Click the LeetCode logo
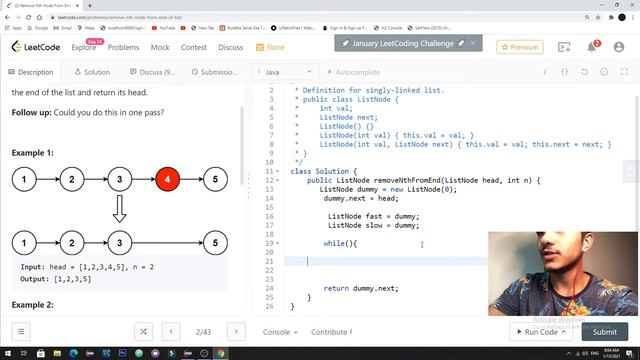 click(x=36, y=47)
